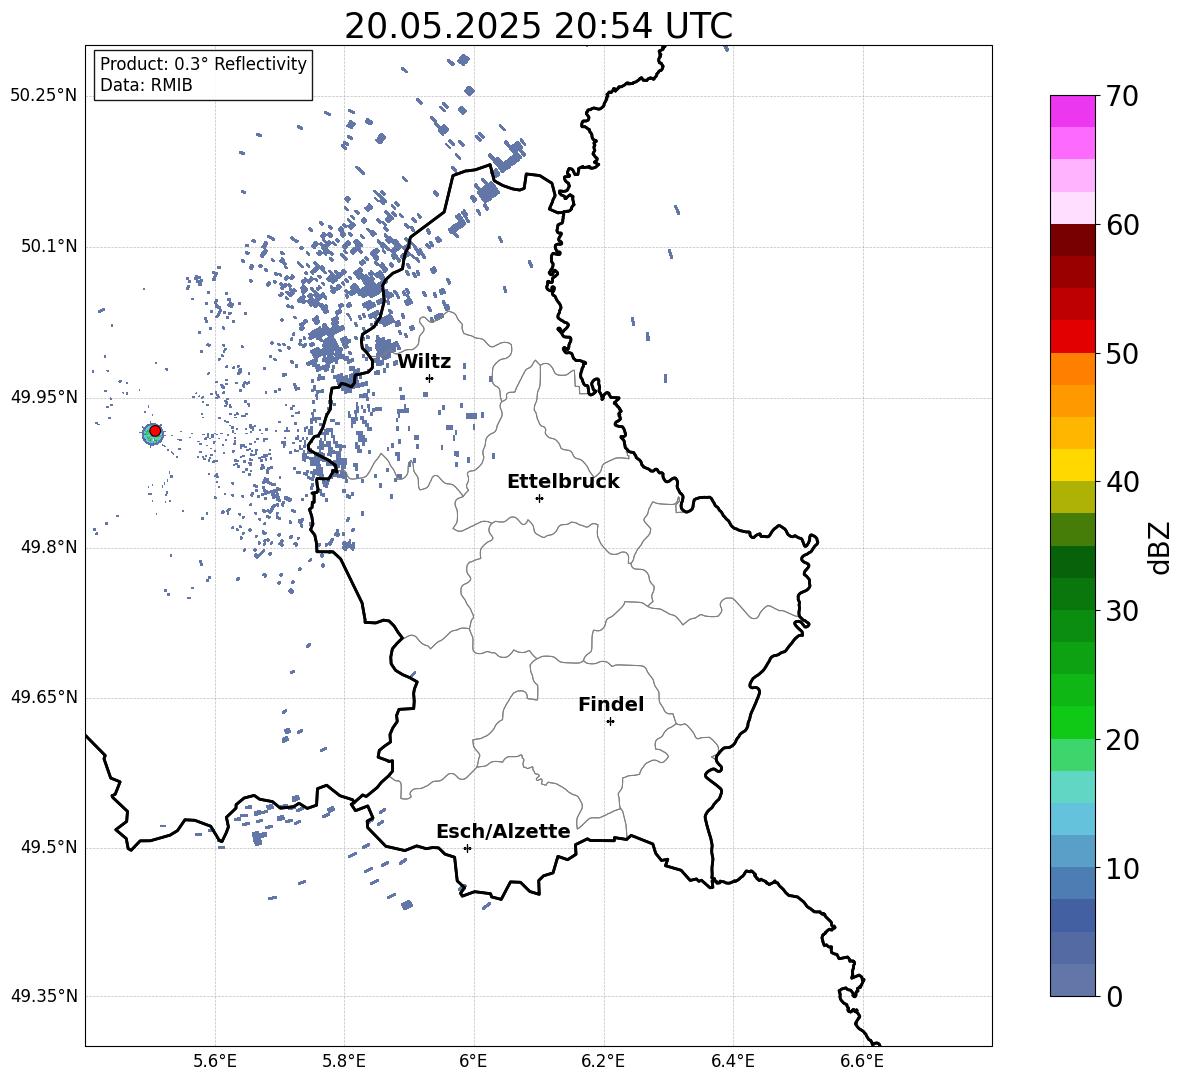Click the colorbar tick value 70
This screenshot has width=1184, height=1081.
pos(1122,96)
